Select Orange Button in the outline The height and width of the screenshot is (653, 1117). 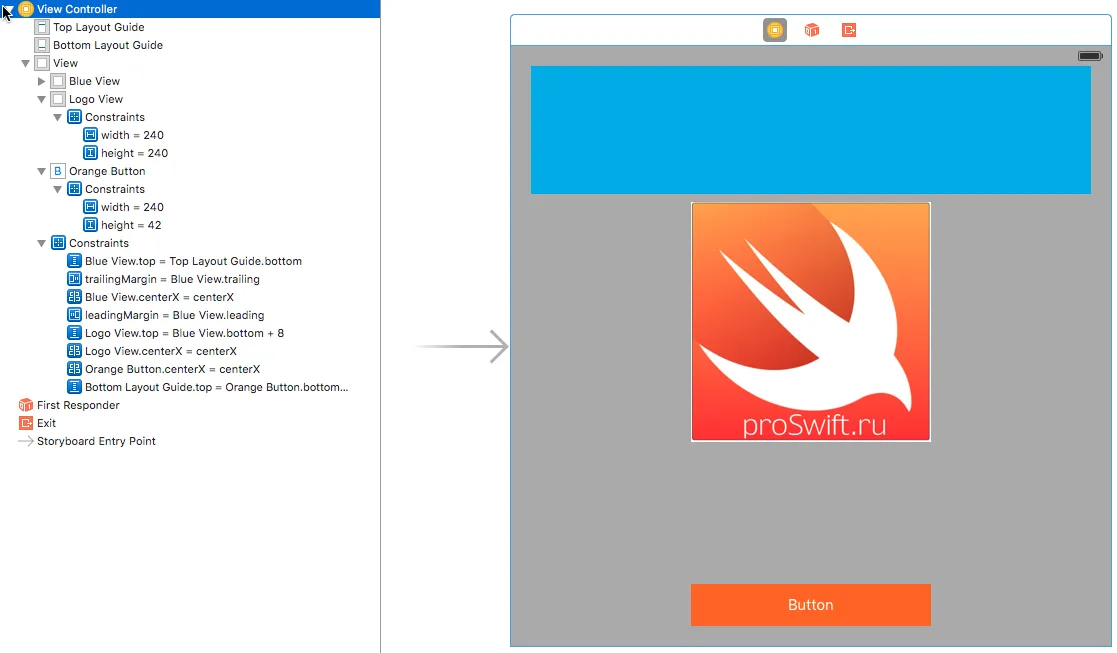(107, 171)
